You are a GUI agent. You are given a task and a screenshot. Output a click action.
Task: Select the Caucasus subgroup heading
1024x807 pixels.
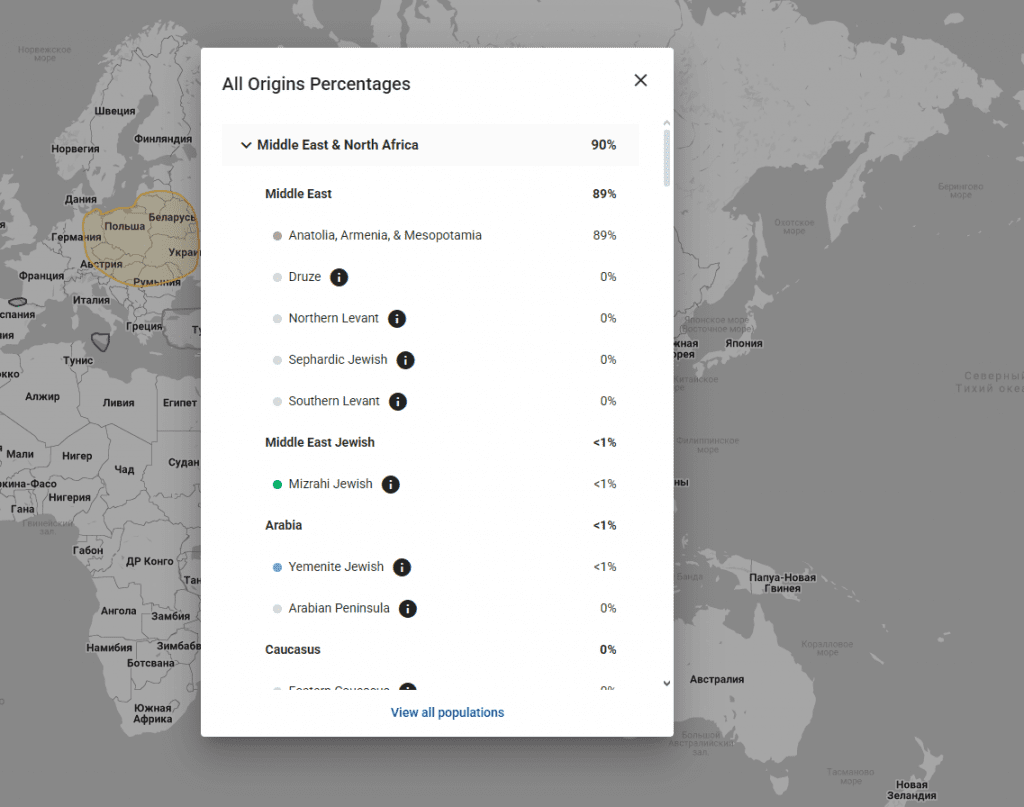(292, 650)
